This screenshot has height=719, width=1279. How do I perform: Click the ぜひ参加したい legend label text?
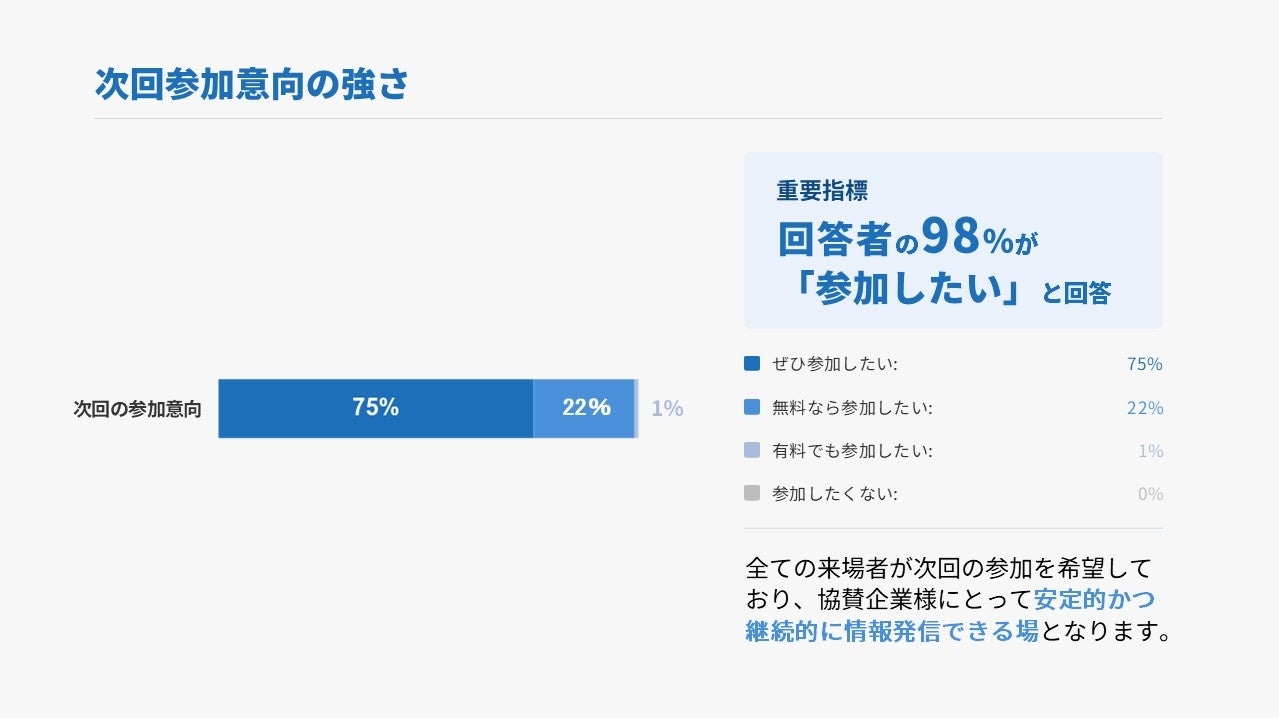tap(835, 364)
